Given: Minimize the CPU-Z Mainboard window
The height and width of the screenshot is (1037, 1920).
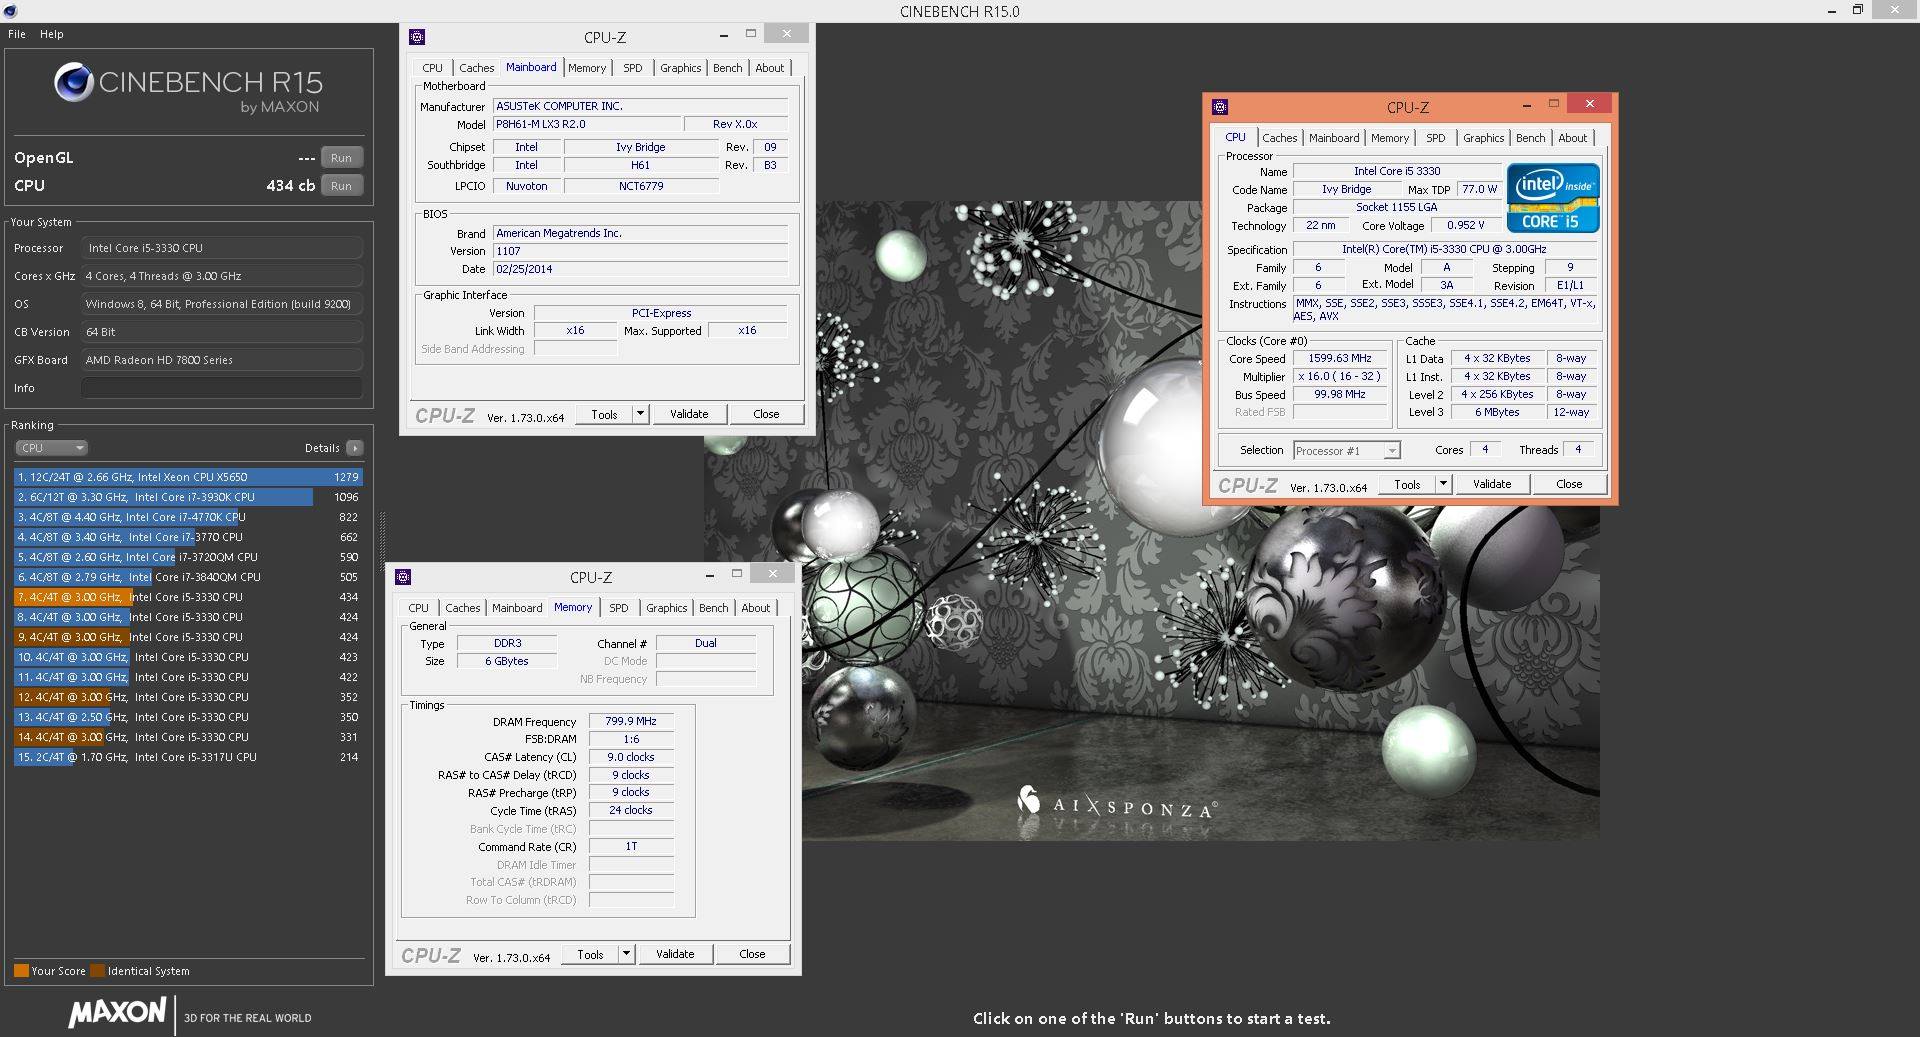Looking at the screenshot, I should (x=724, y=36).
